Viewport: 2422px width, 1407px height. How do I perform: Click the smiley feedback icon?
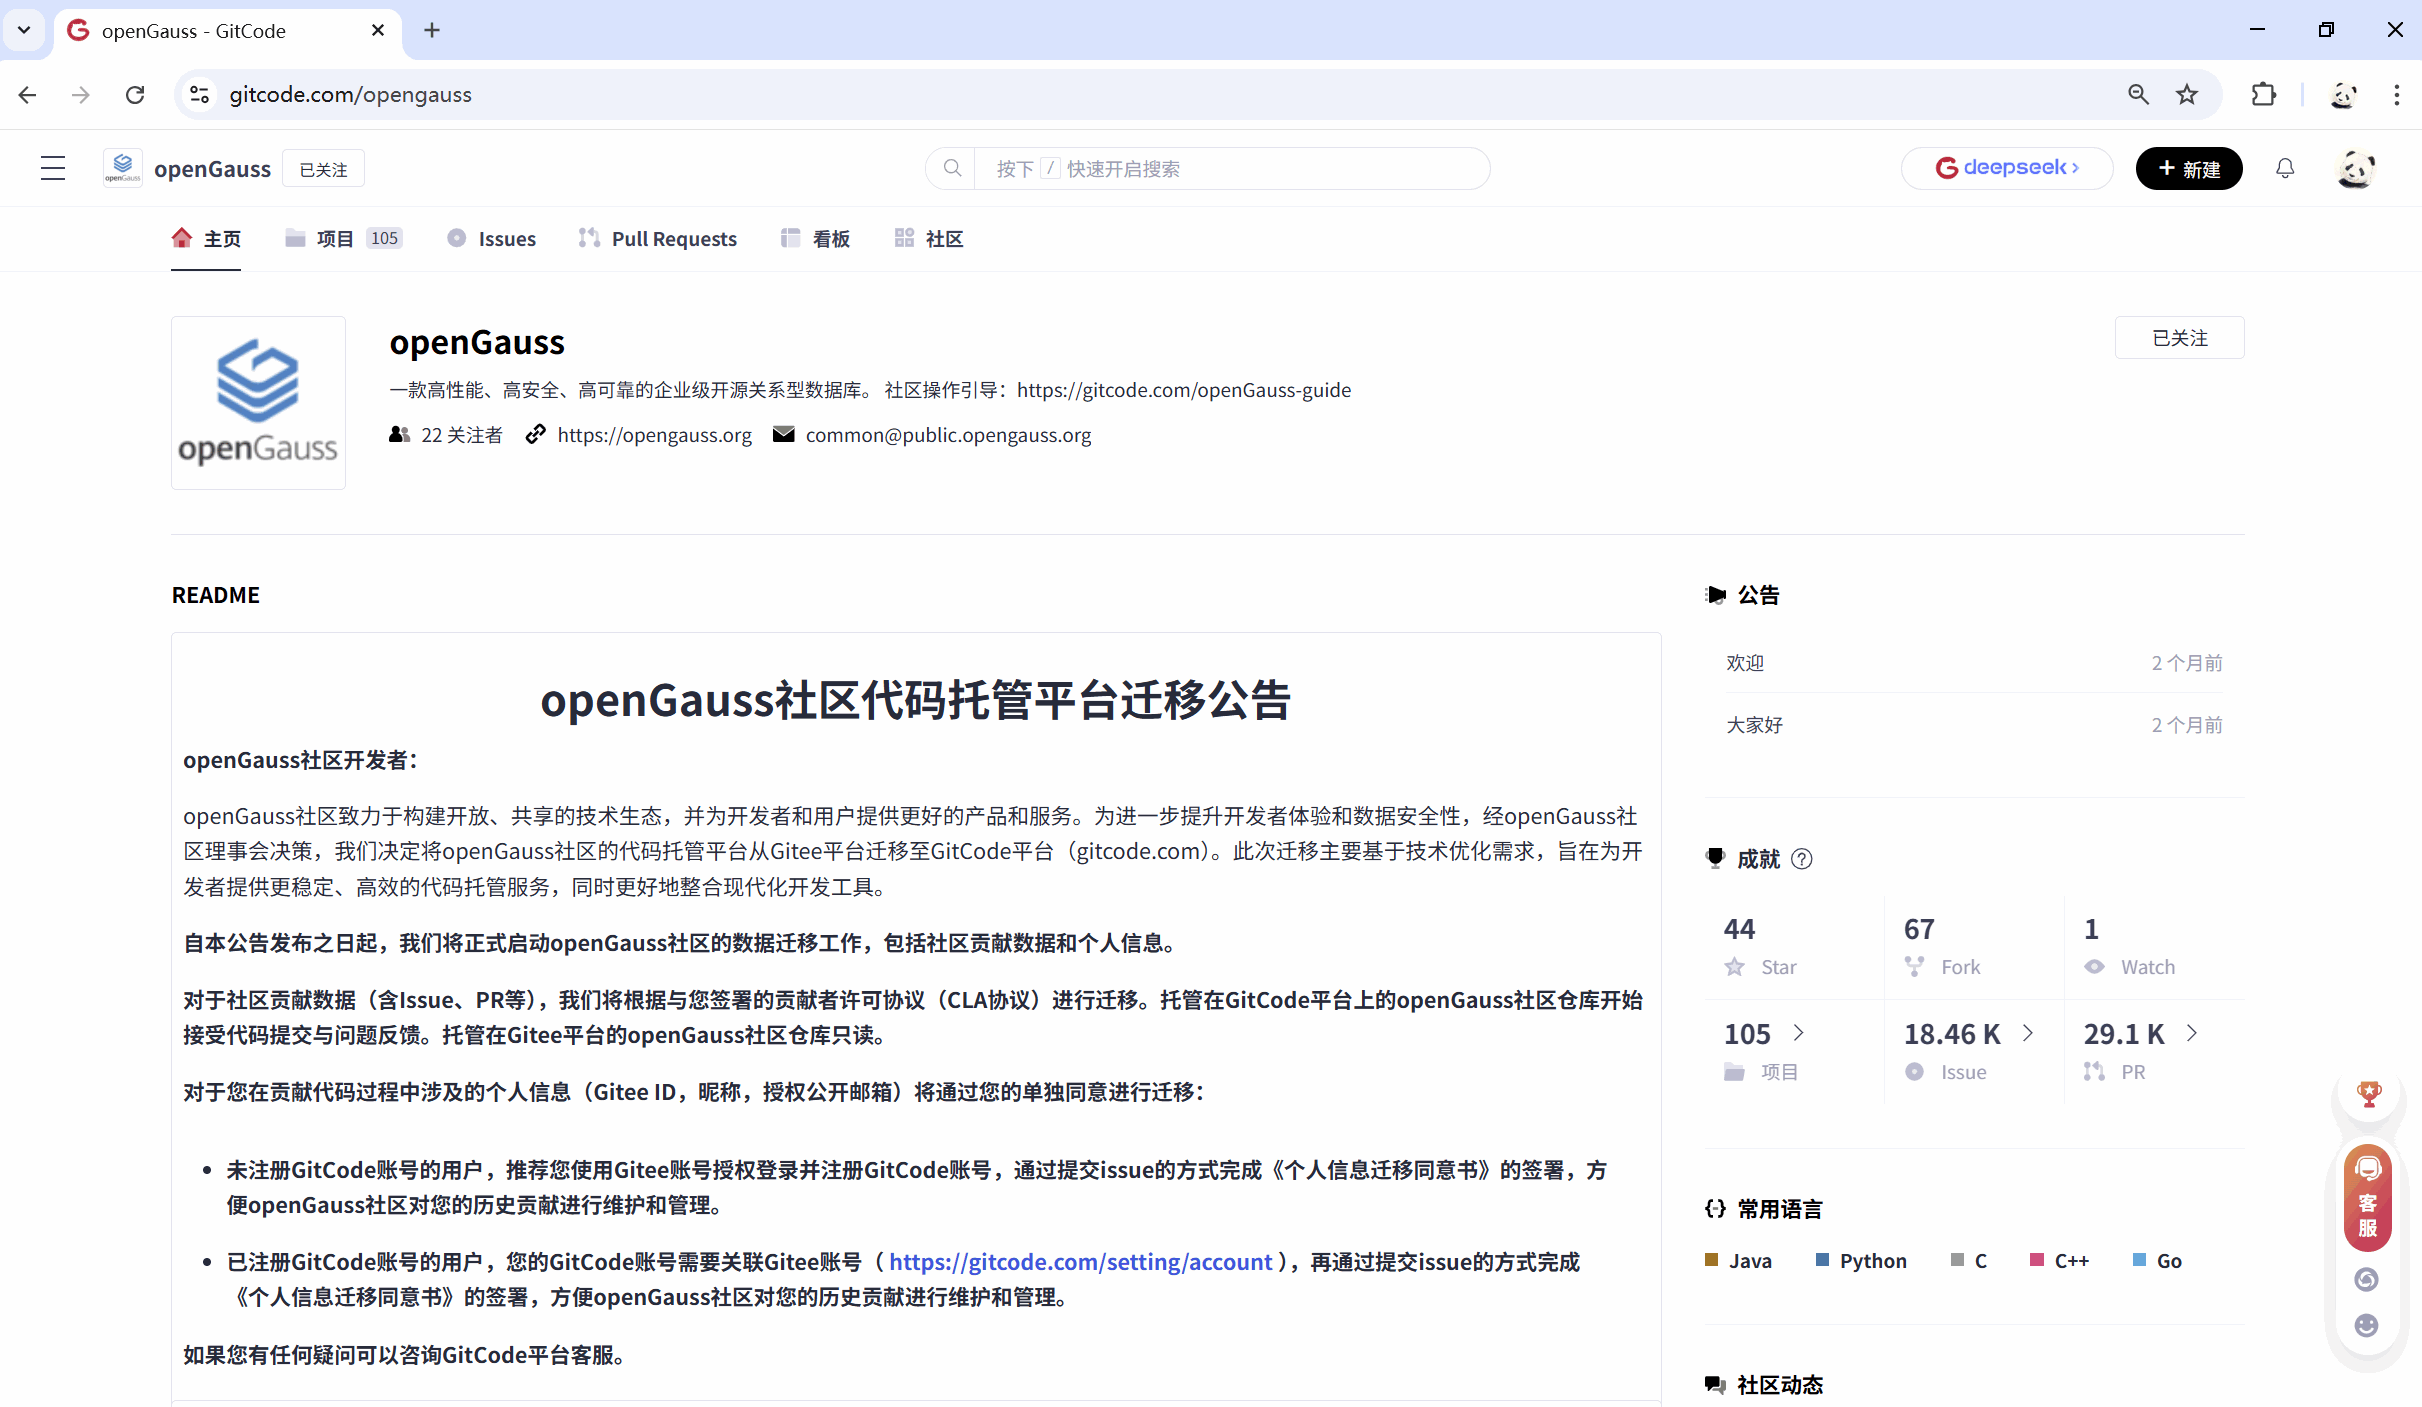2366,1326
